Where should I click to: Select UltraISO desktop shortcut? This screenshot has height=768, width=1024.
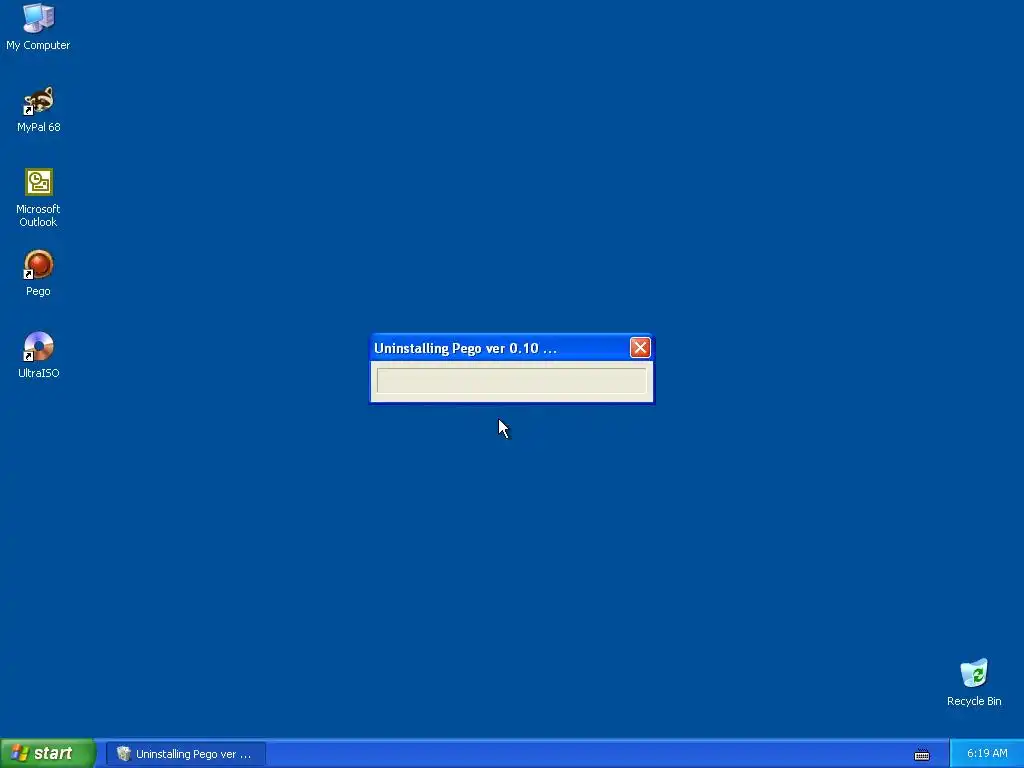[x=38, y=355]
